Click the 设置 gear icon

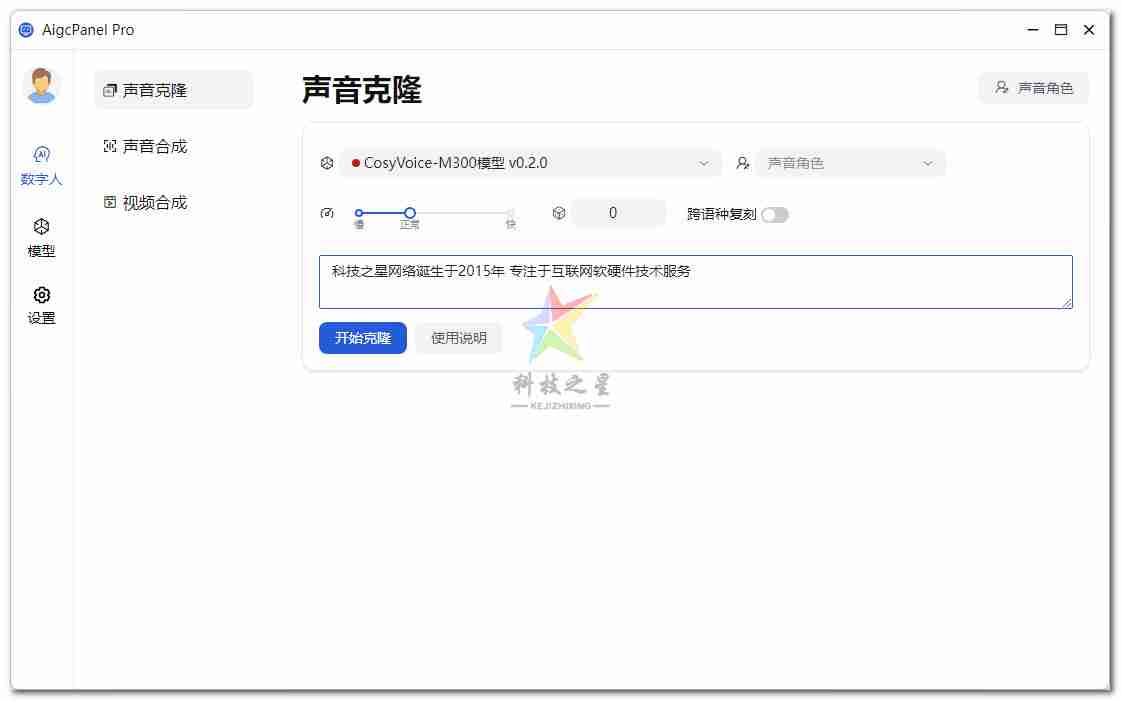(41, 295)
